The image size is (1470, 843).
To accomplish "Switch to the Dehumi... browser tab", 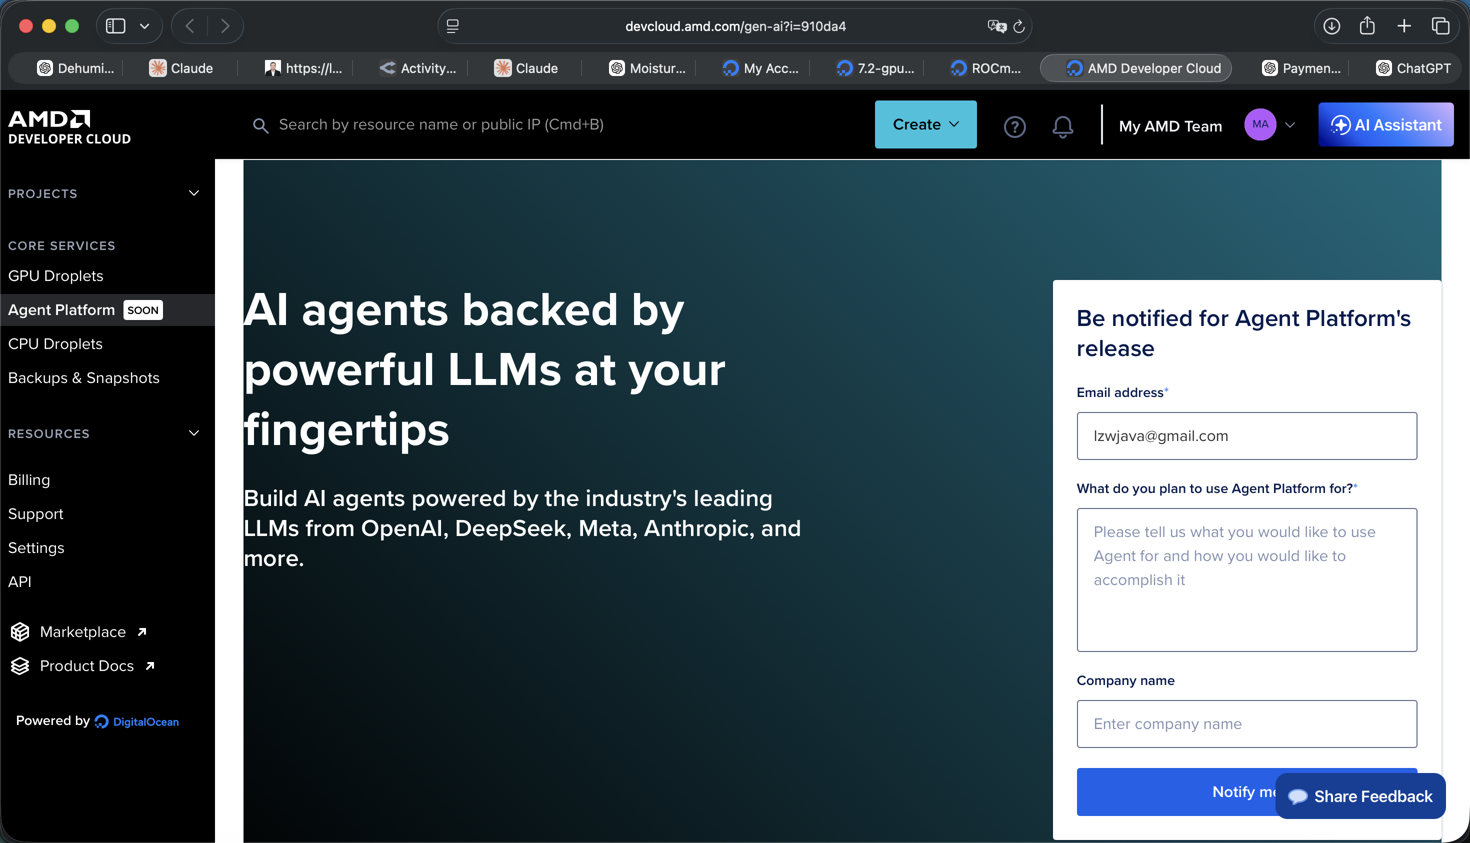I will (75, 68).
